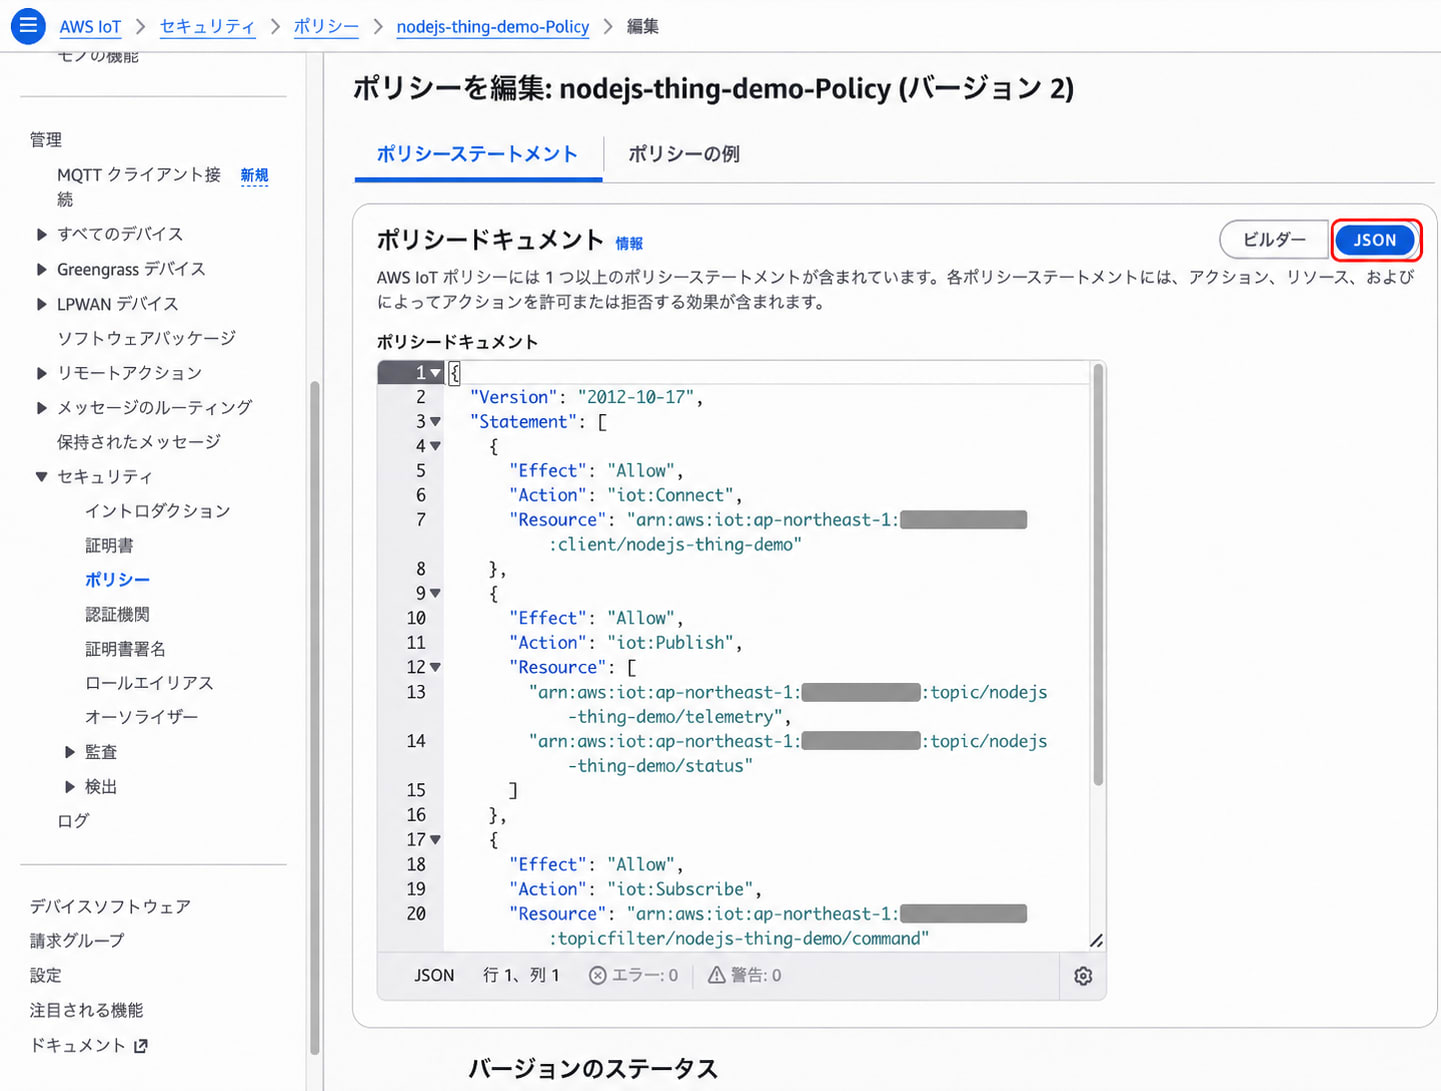
Task: Open ドキュメント link in sidebar
Action: pyautogui.click(x=77, y=1045)
